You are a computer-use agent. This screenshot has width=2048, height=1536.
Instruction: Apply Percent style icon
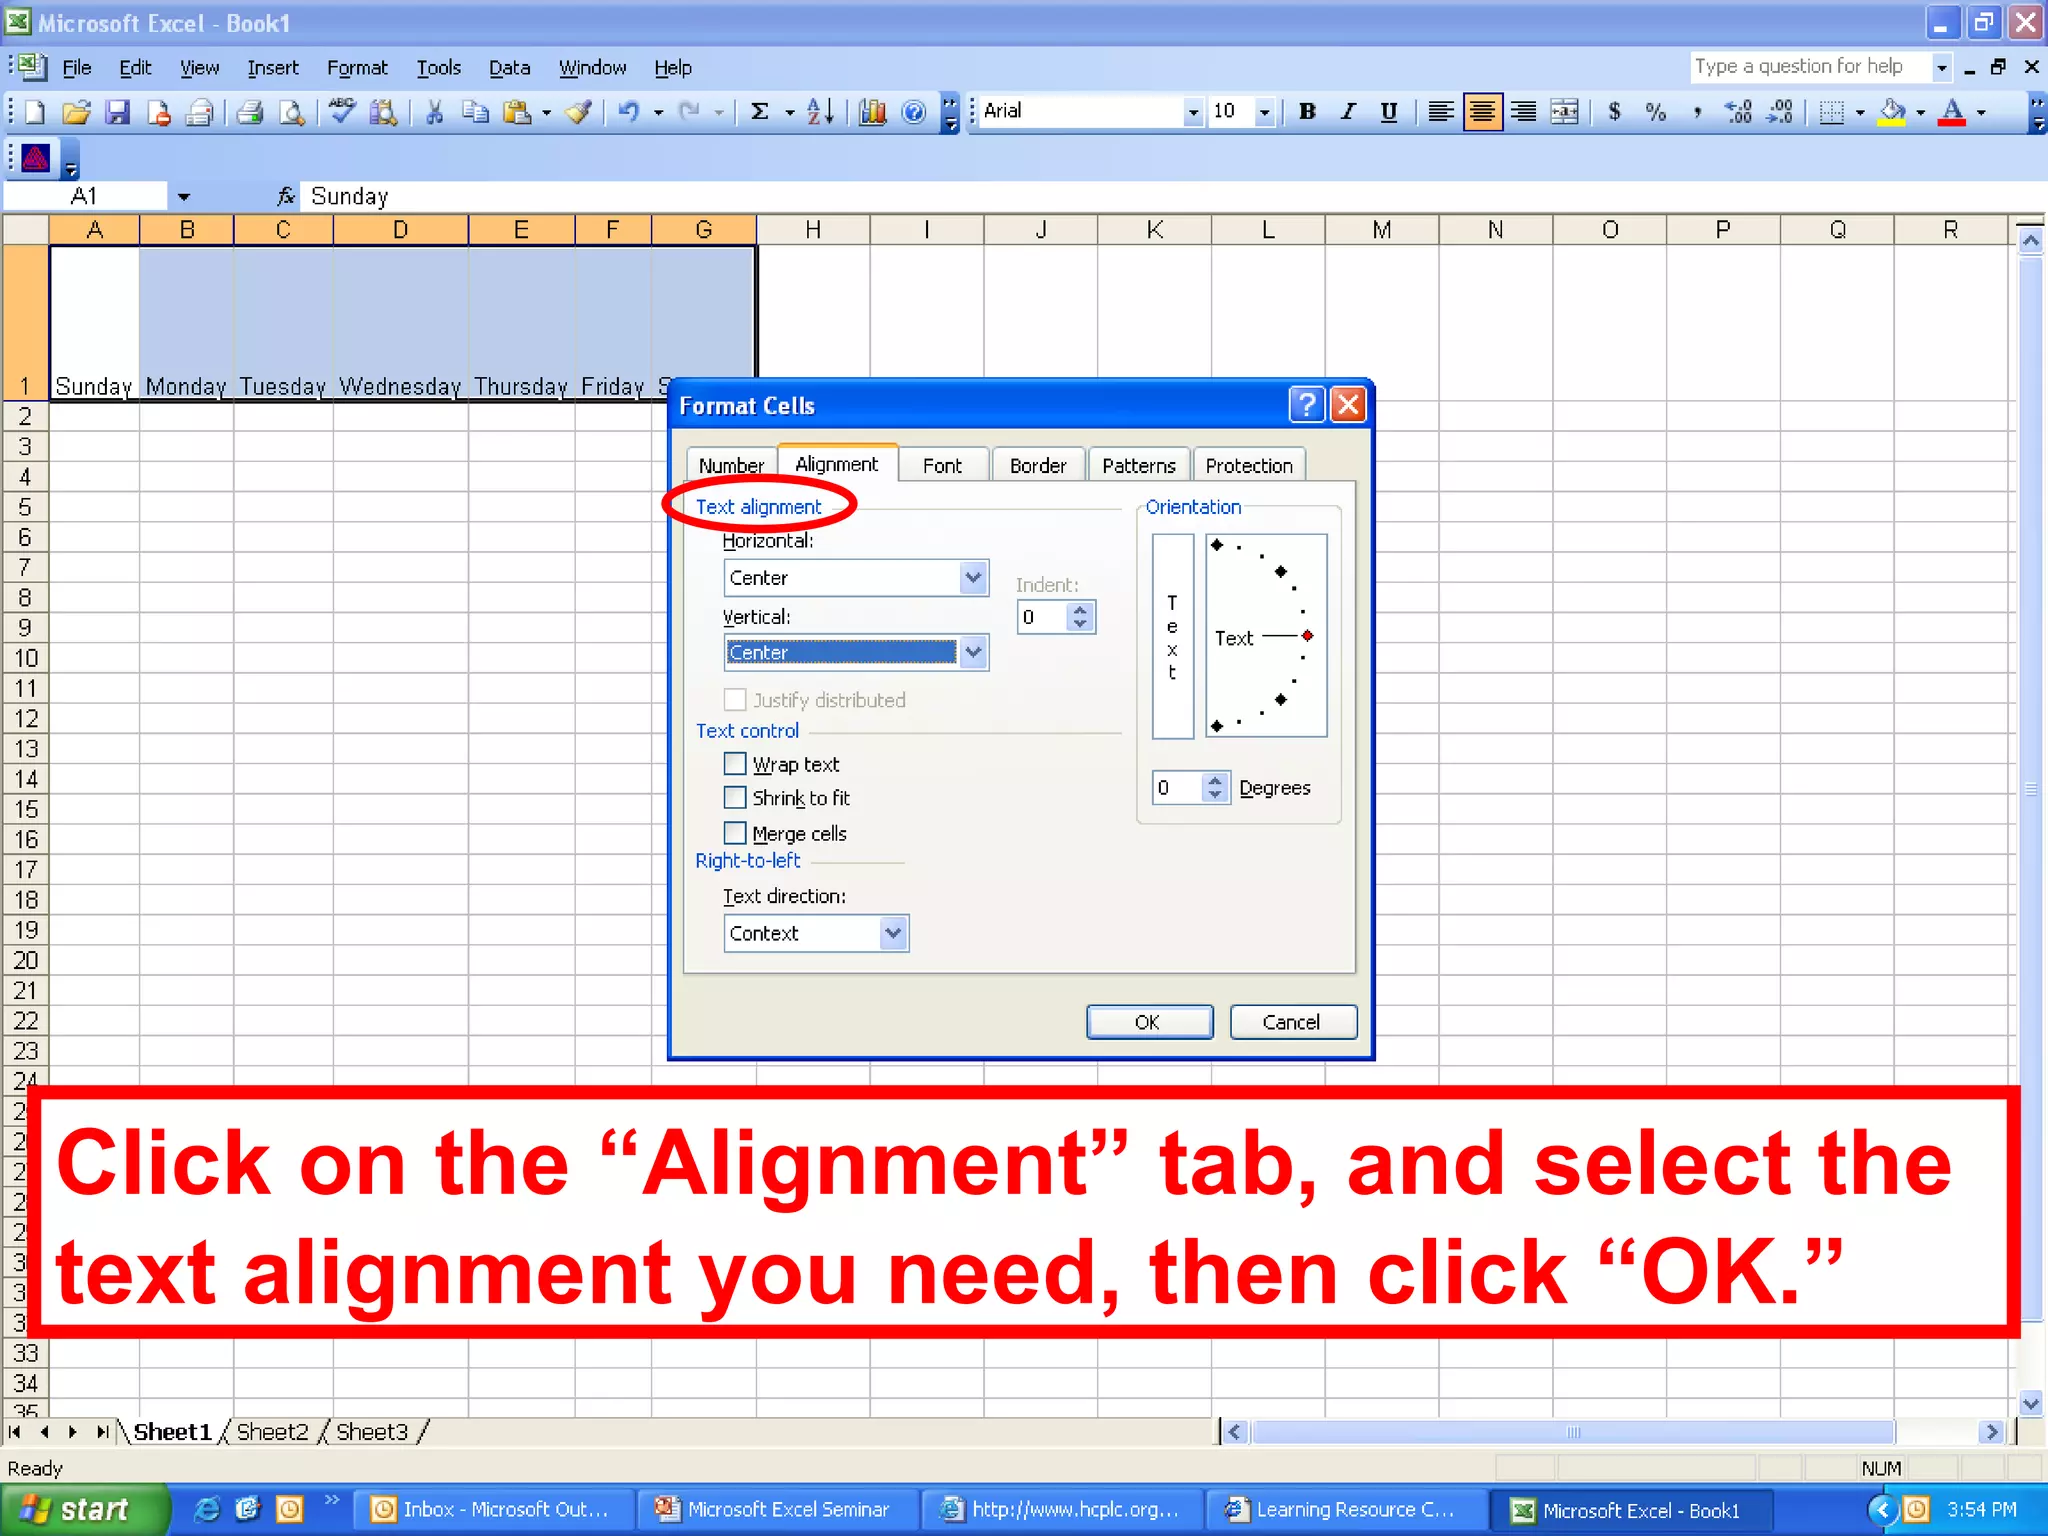(x=1656, y=112)
